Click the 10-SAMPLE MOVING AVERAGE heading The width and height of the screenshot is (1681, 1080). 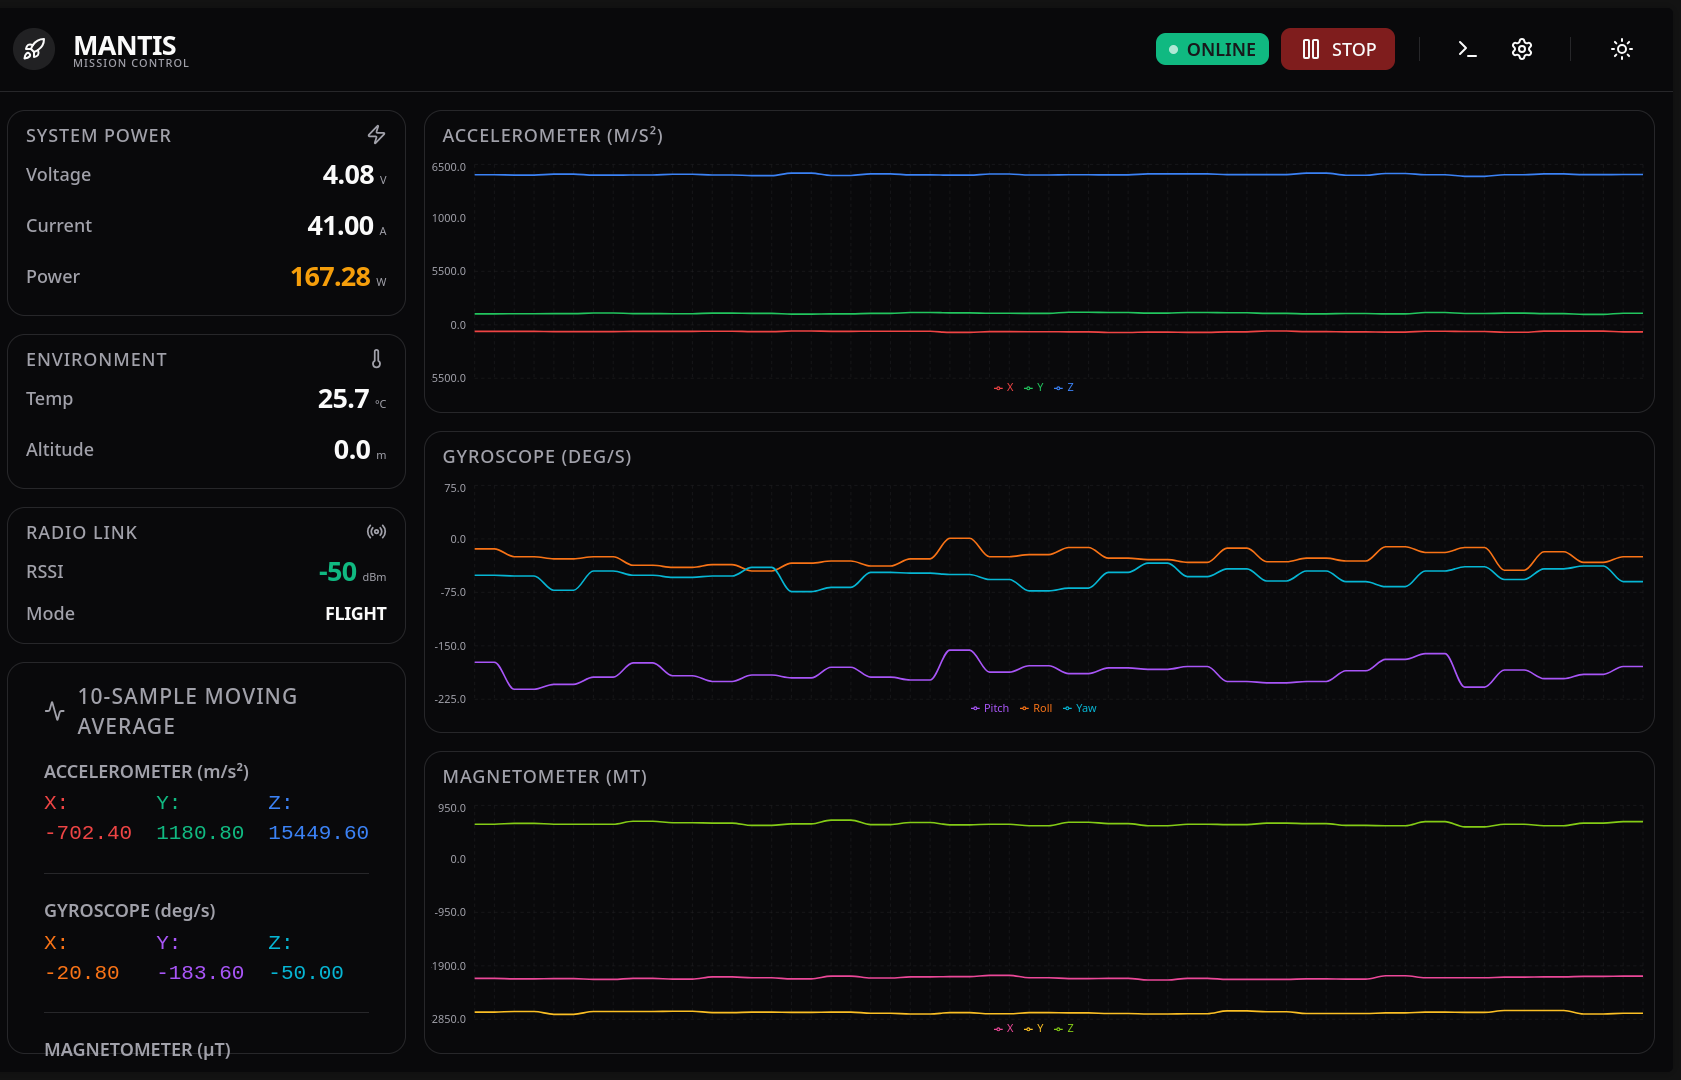coord(187,711)
